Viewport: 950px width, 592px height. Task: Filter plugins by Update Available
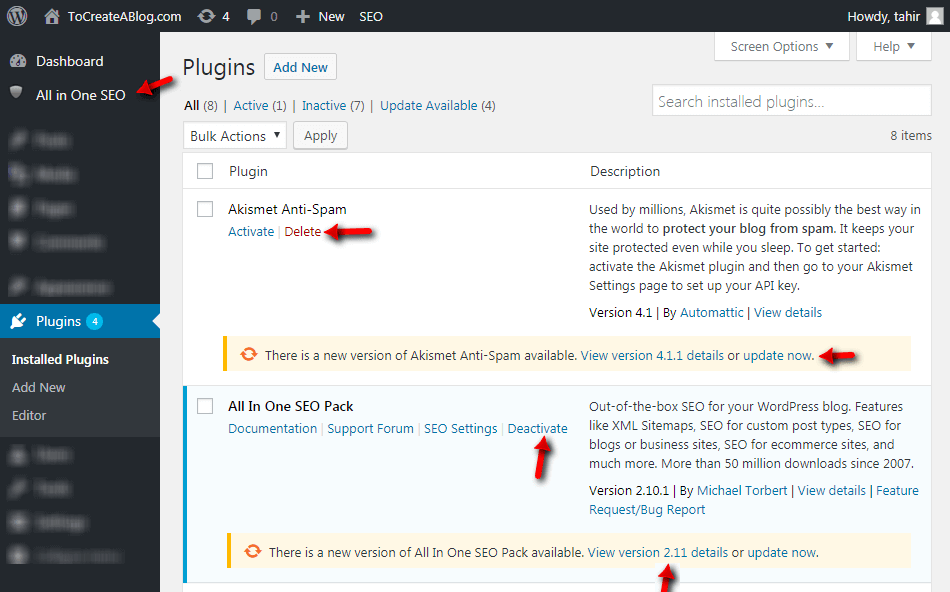point(428,105)
